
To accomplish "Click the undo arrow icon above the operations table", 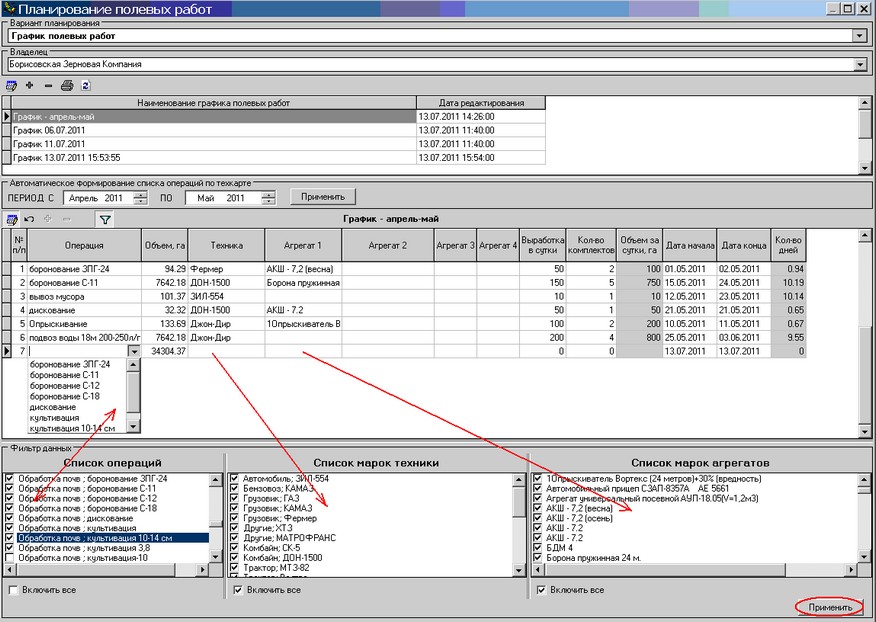I will tap(30, 219).
